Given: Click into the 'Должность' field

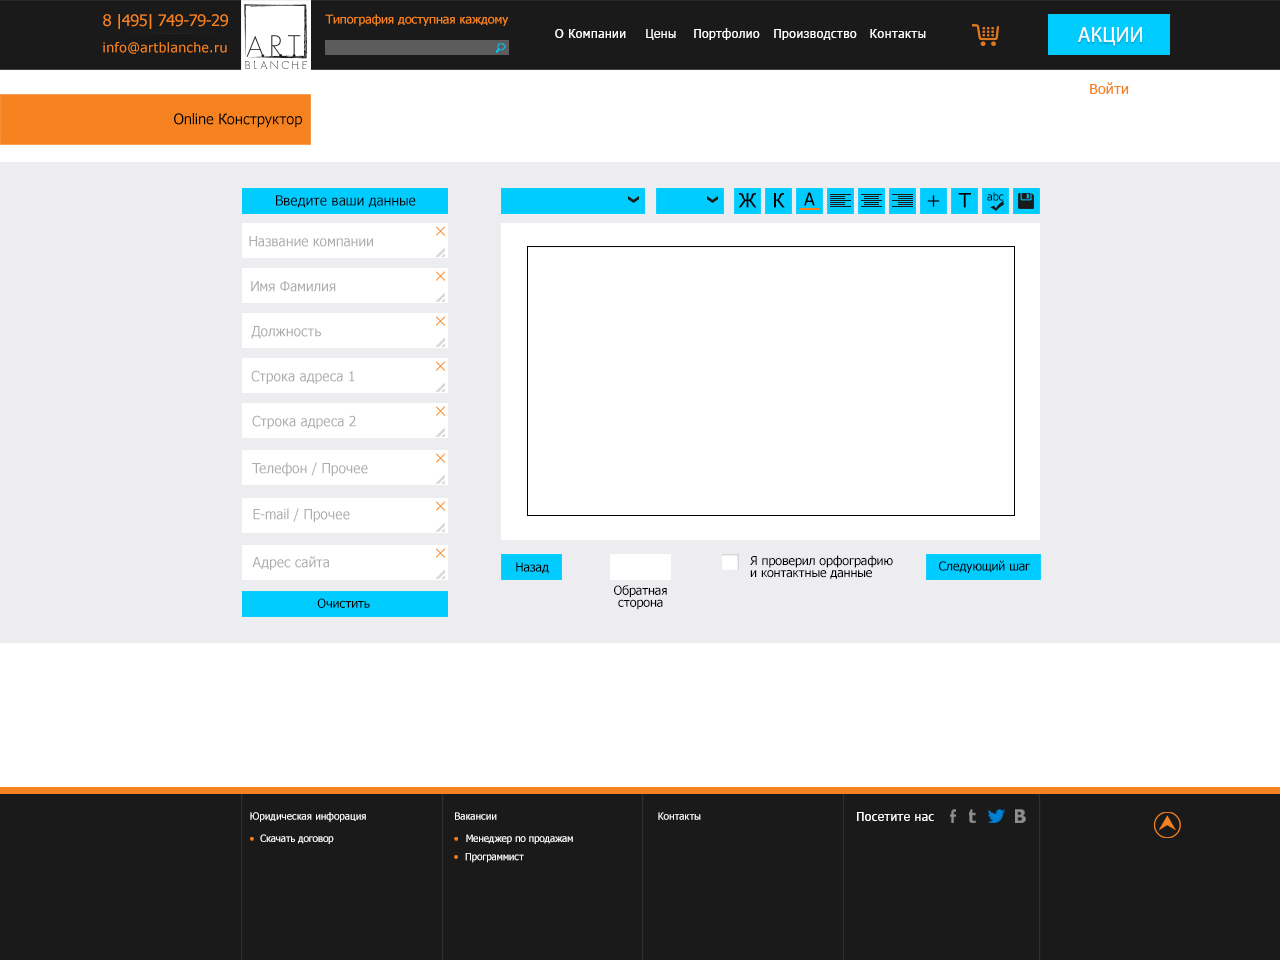Looking at the screenshot, I should (345, 331).
